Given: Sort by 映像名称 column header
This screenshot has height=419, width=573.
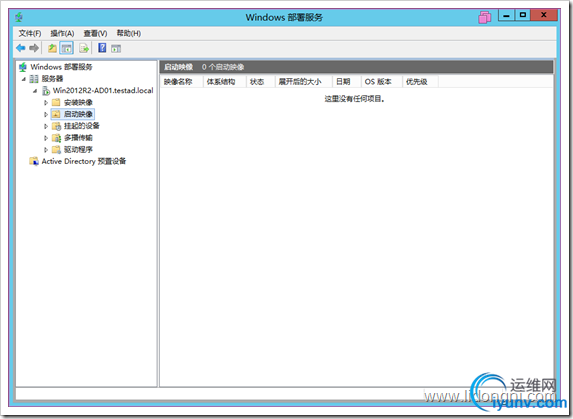Looking at the screenshot, I should tap(182, 81).
